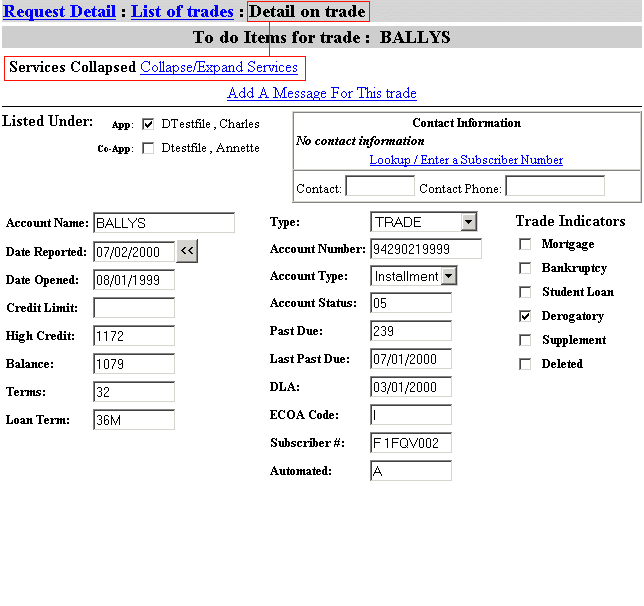Open the Request Detail breadcrumb link
This screenshot has width=644, height=606.
click(x=60, y=12)
